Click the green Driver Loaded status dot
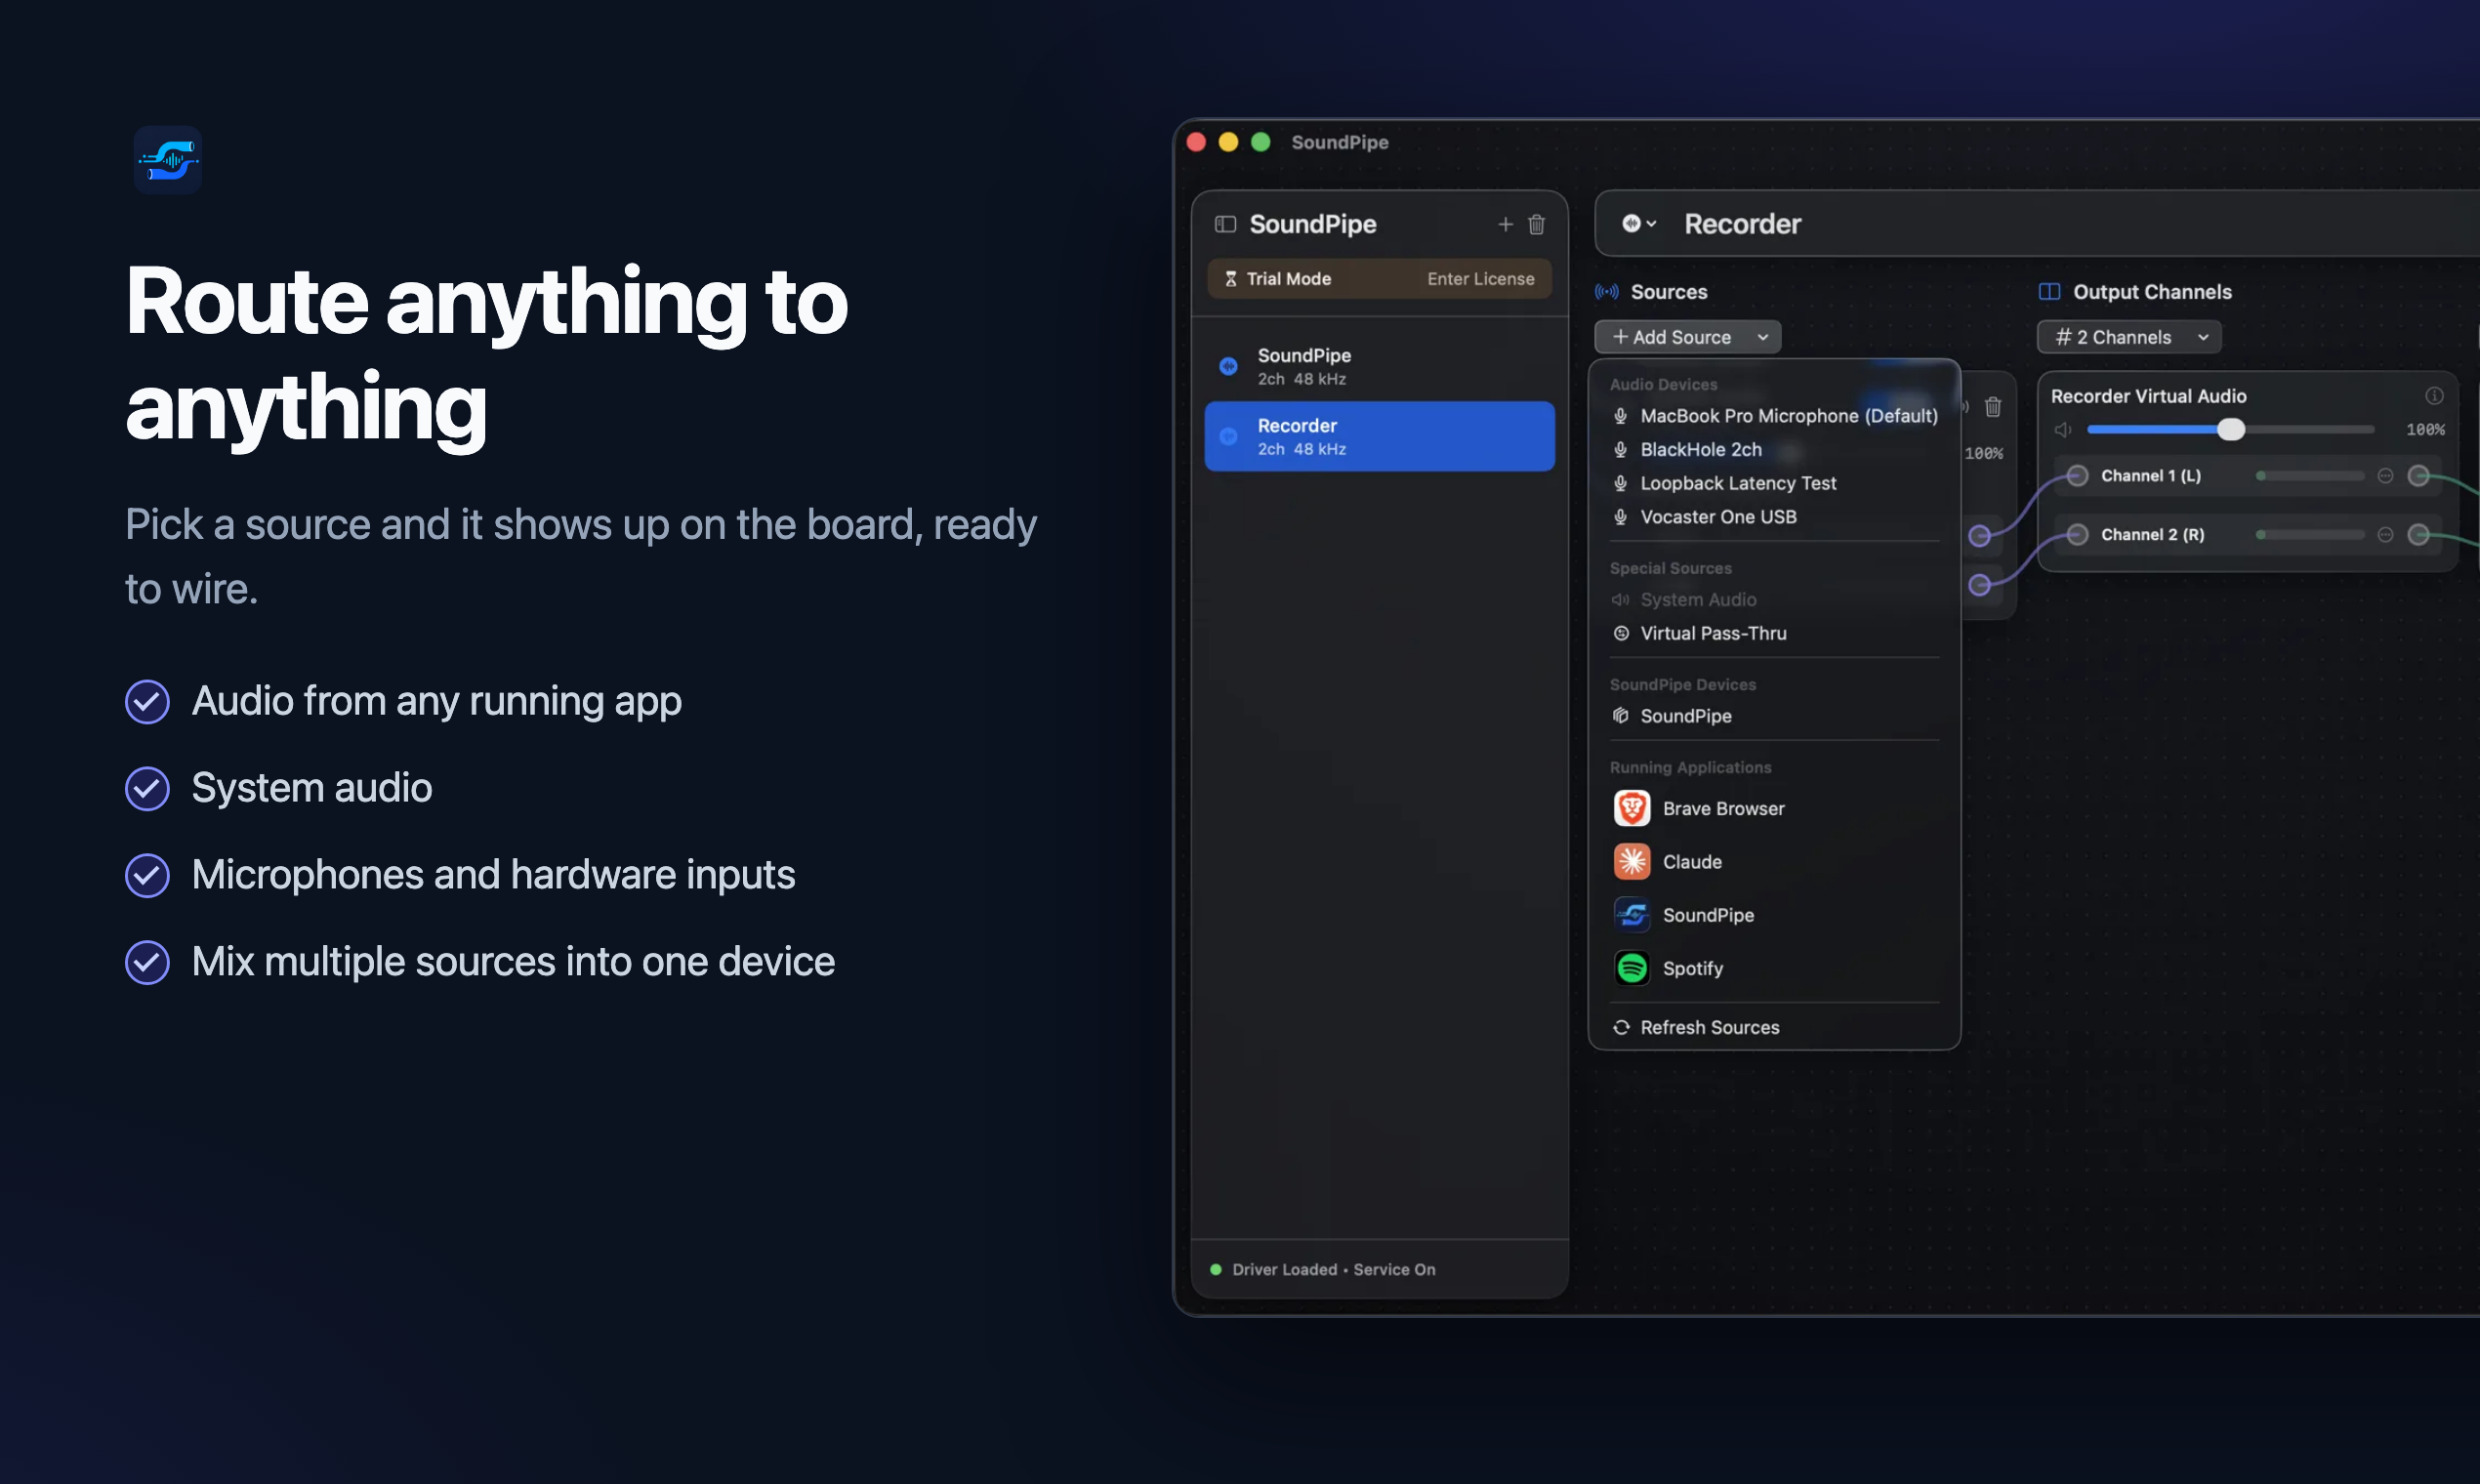This screenshot has height=1484, width=2480. 1216,1270
